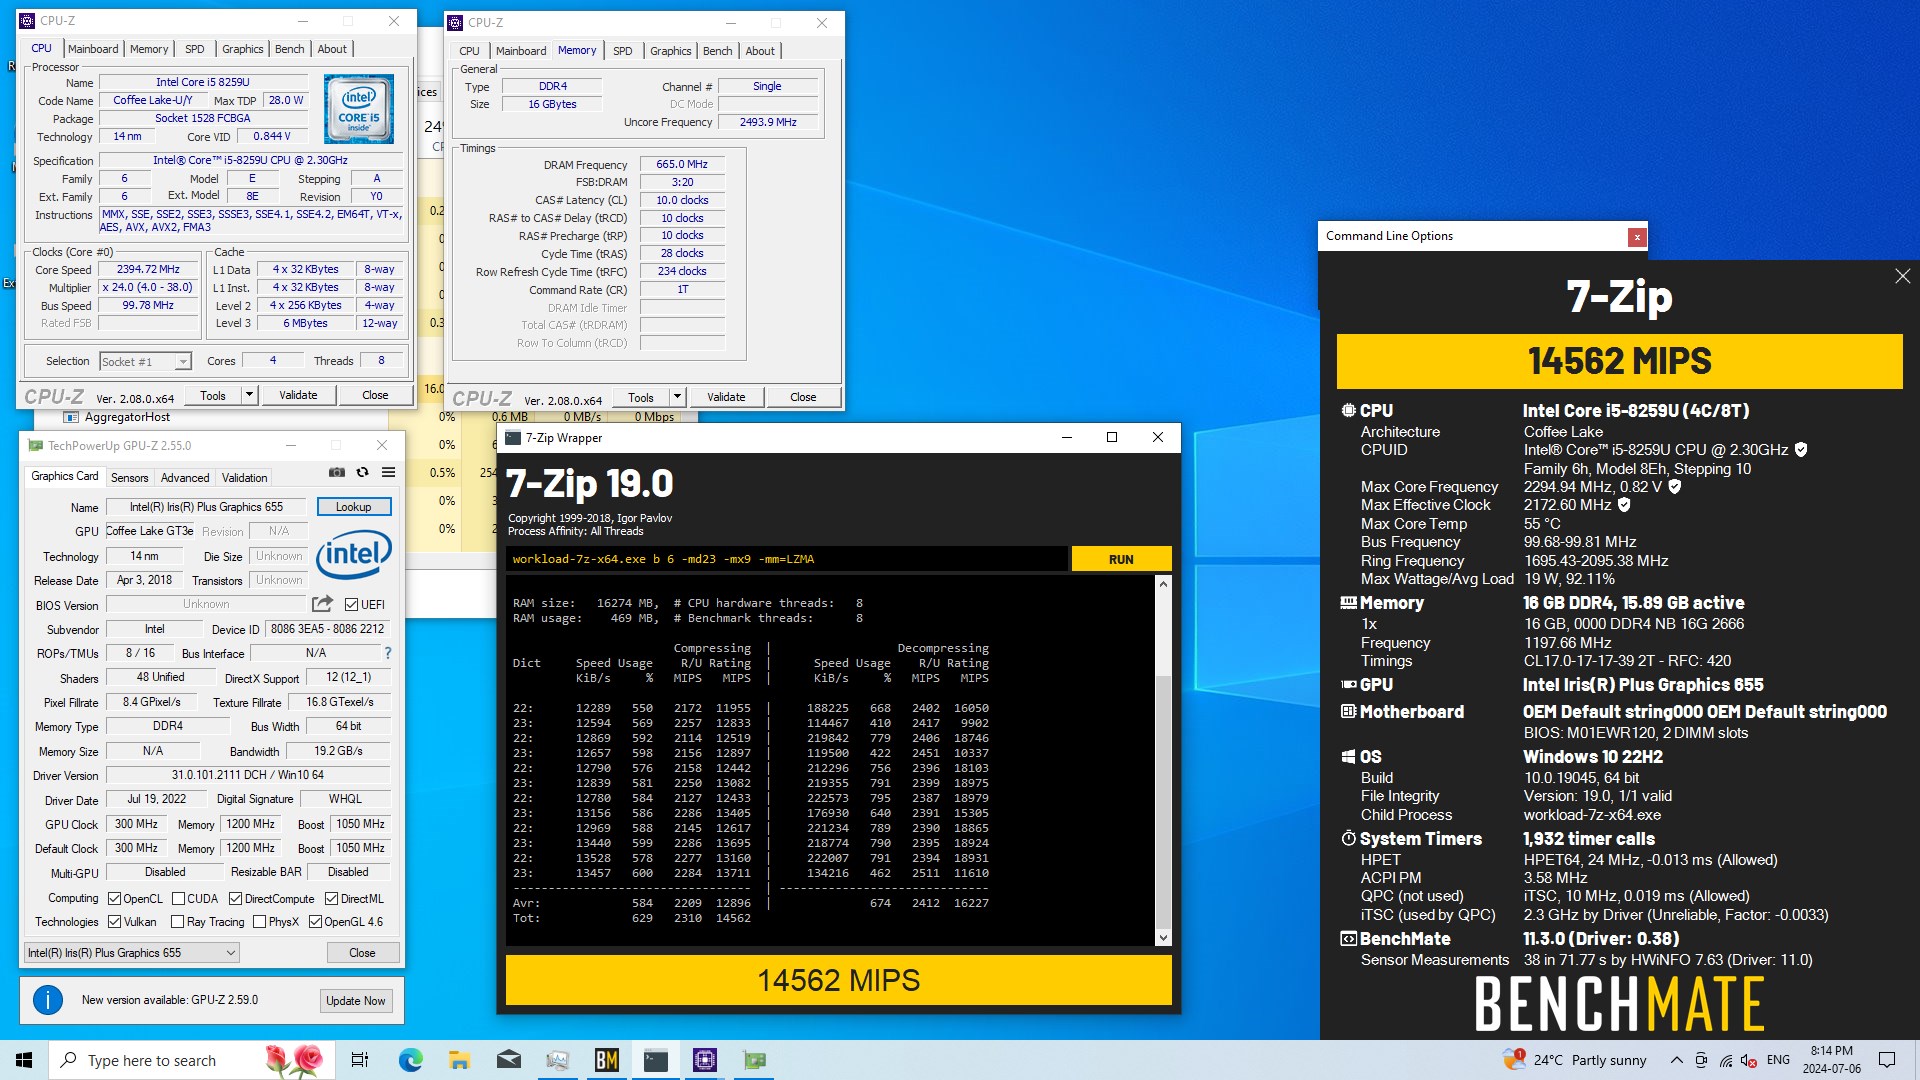Click the weather widget on taskbar

coord(1574,1060)
